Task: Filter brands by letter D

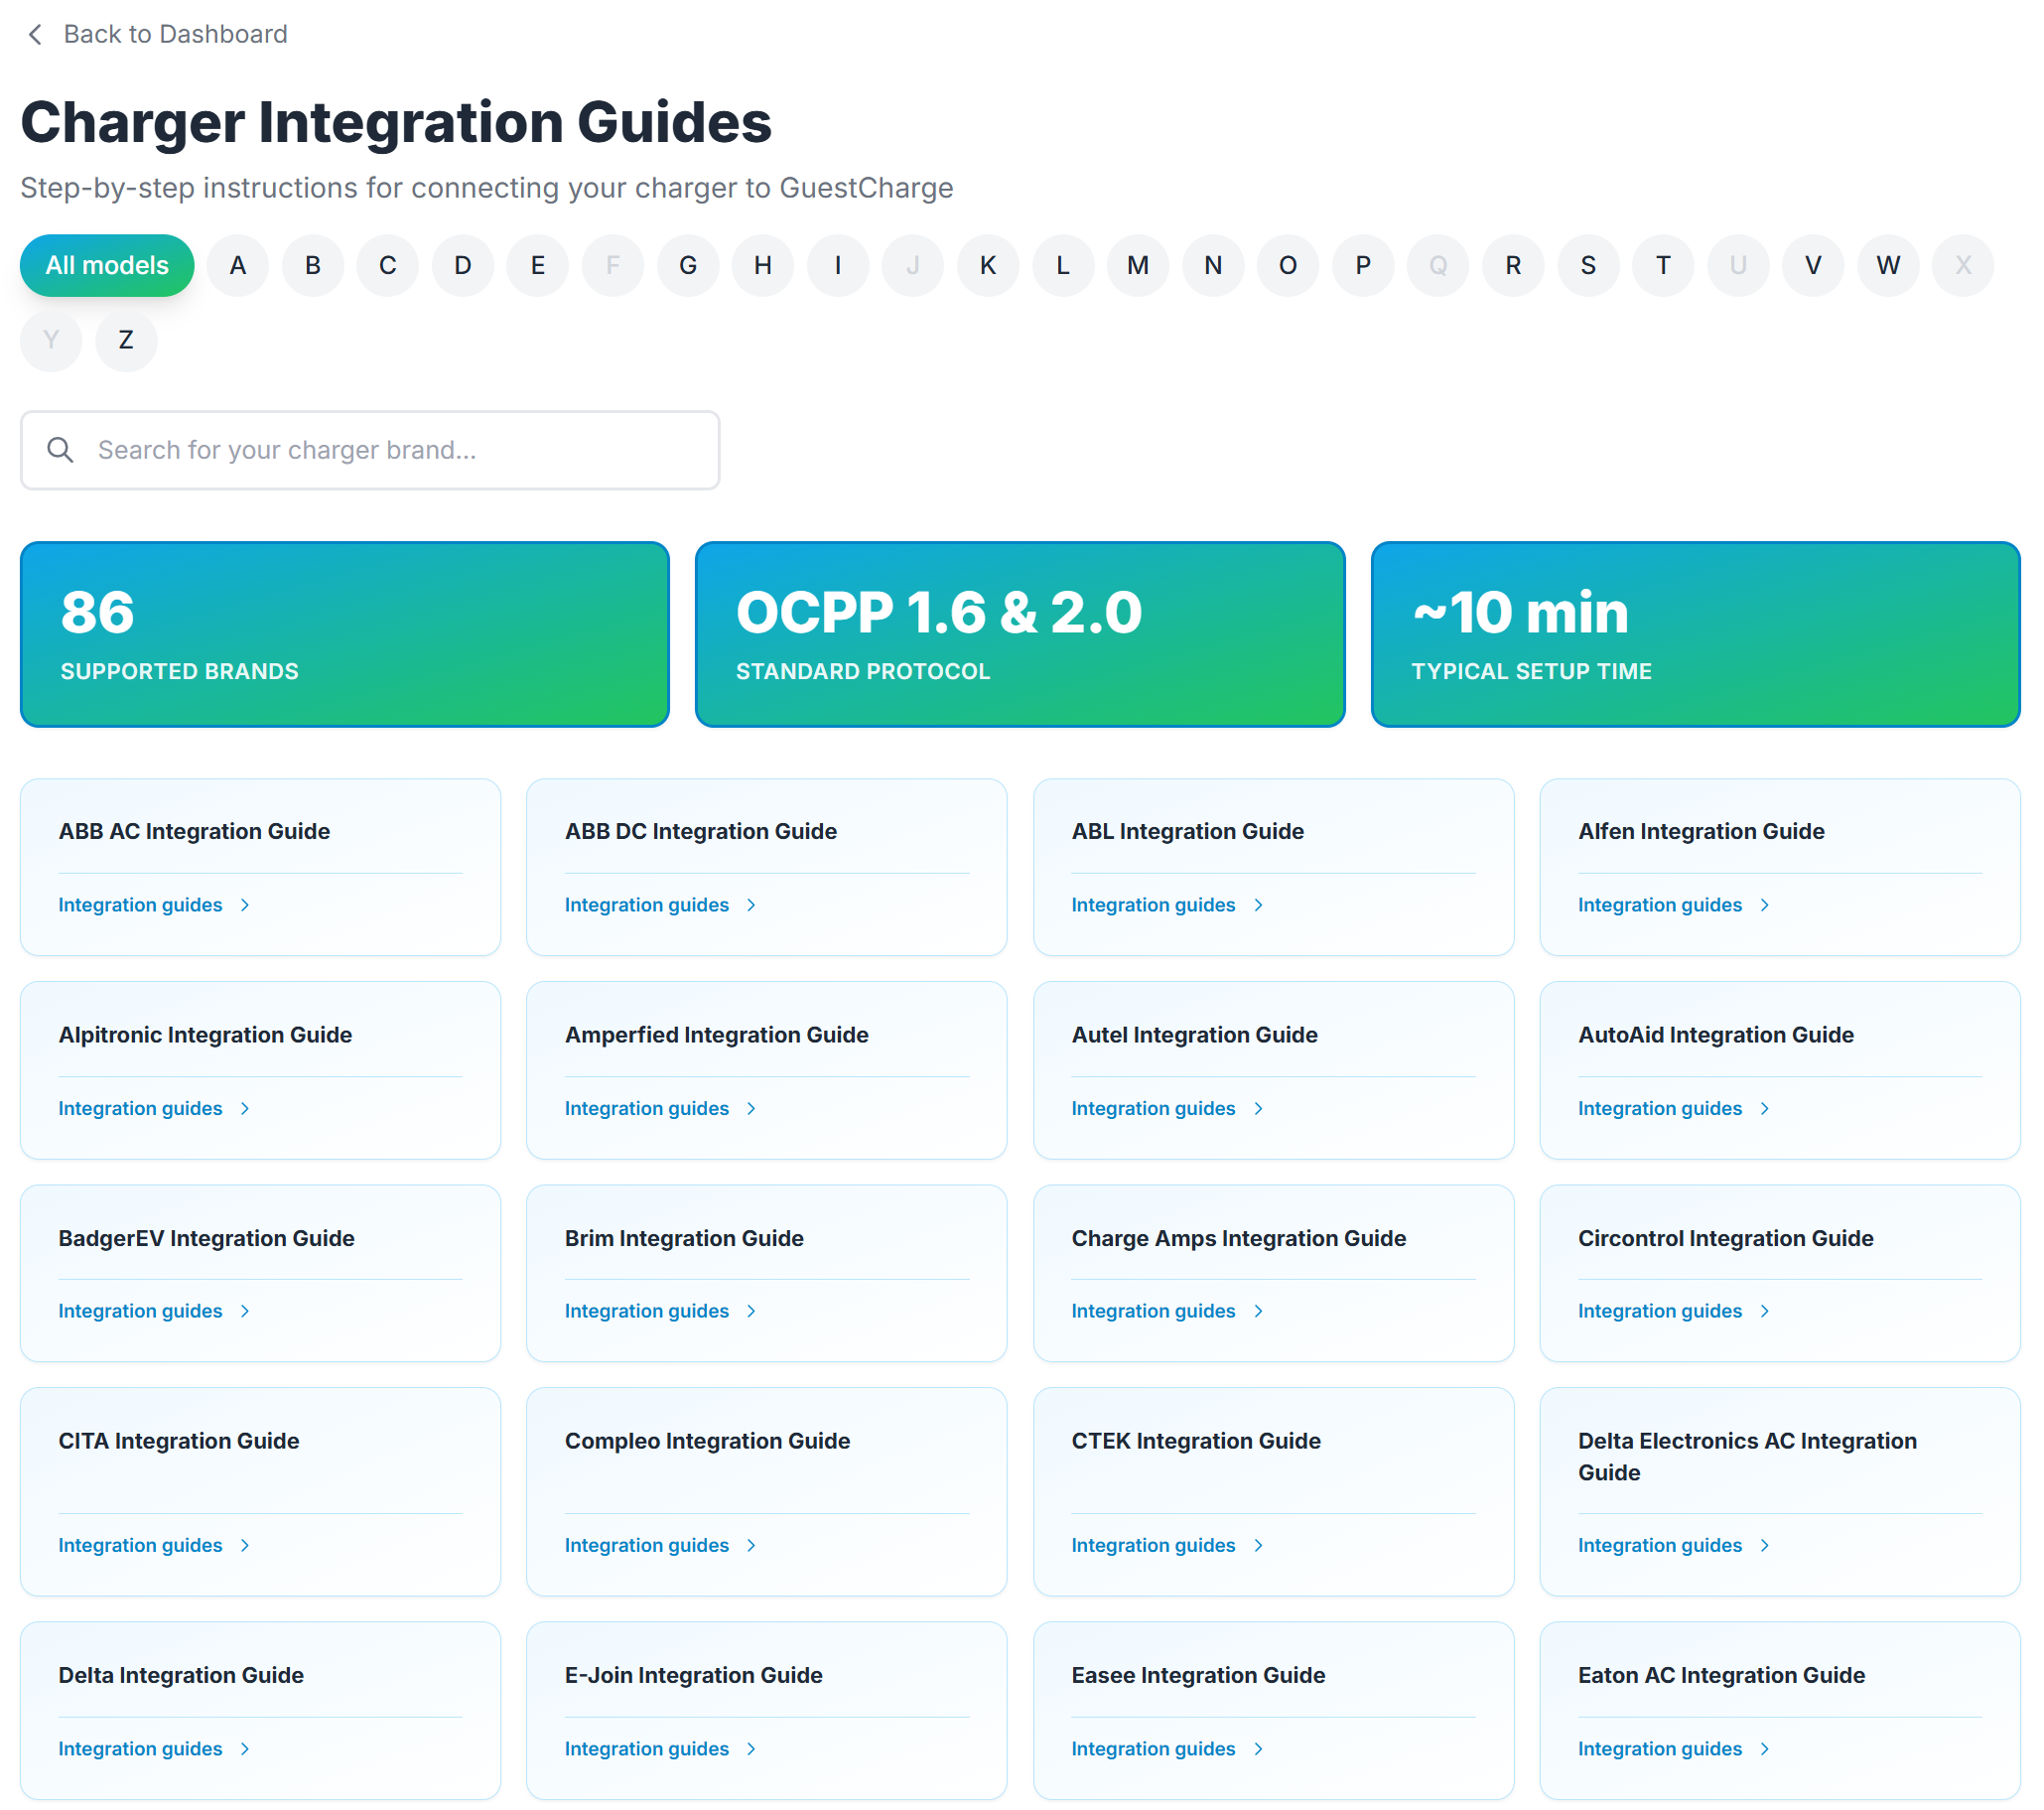Action: (463, 265)
